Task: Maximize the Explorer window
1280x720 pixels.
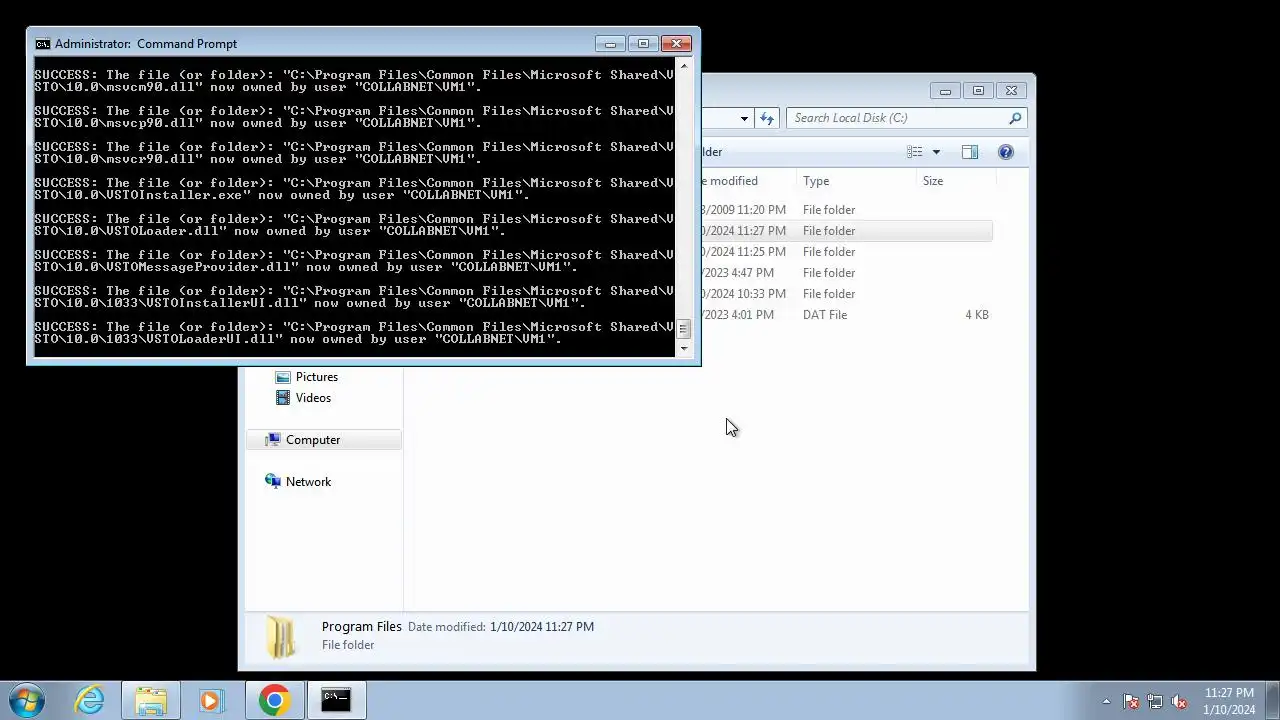Action: click(978, 91)
